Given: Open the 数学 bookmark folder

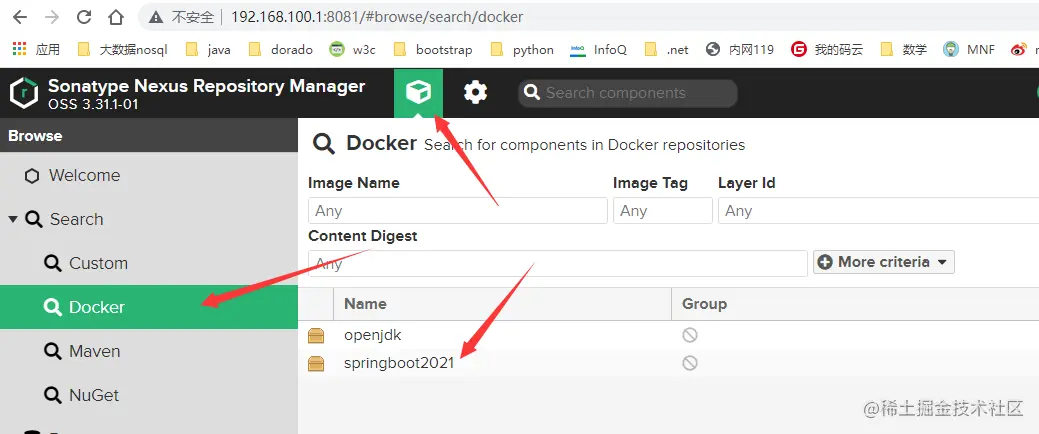Looking at the screenshot, I should [x=904, y=49].
